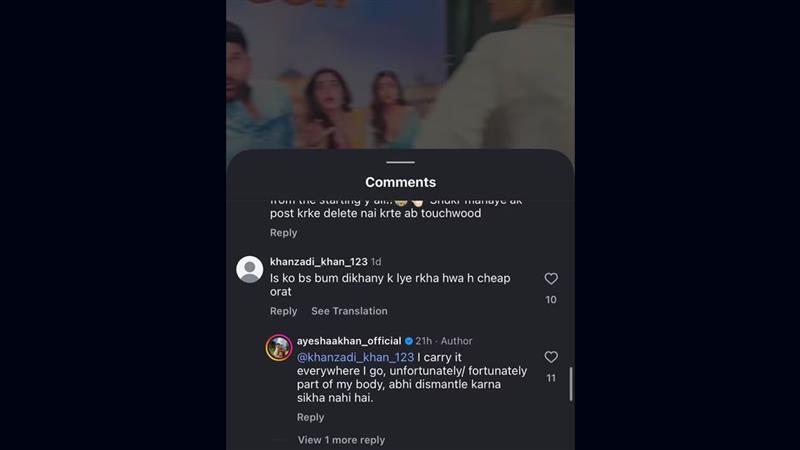Screen dimensions: 800x450
Task: Tap the drag handle above Comments
Action: point(400,161)
